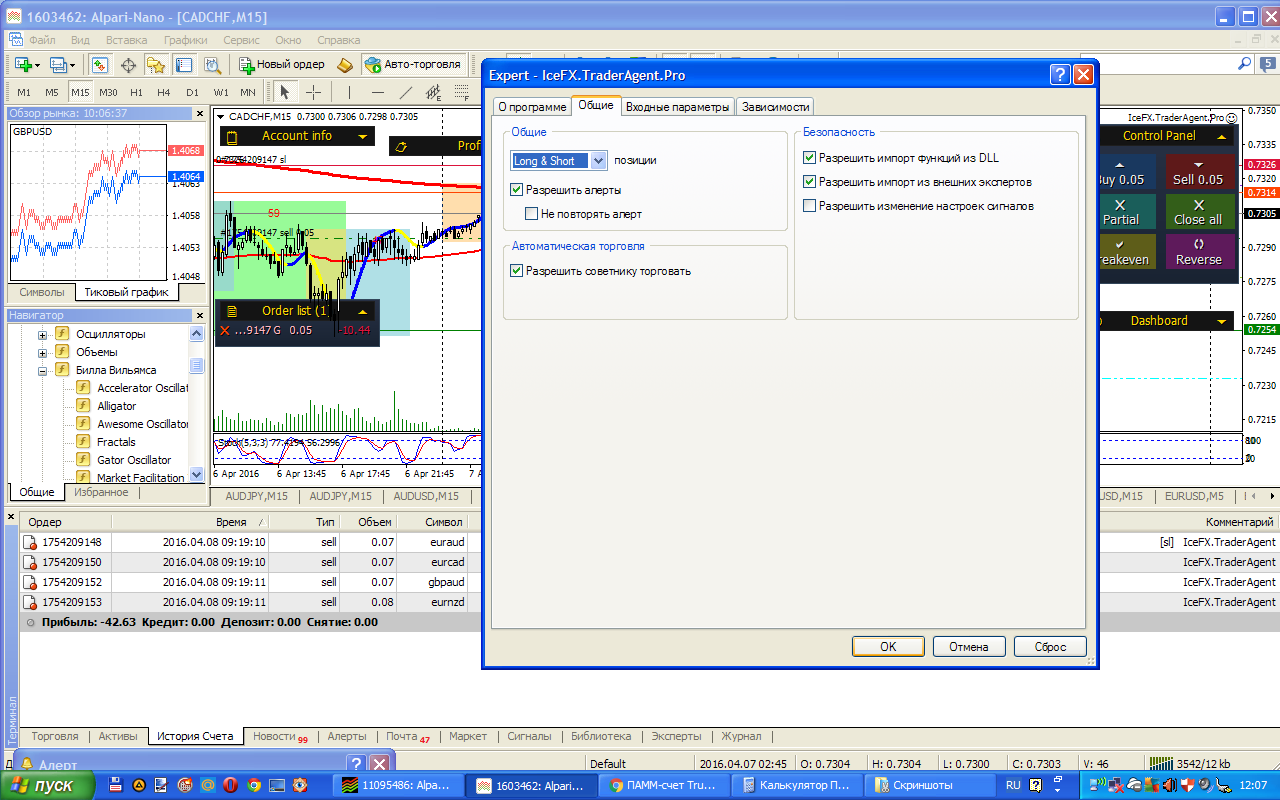Open the New Chart dropdown arrow
This screenshot has height=800, width=1280.
[37, 65]
